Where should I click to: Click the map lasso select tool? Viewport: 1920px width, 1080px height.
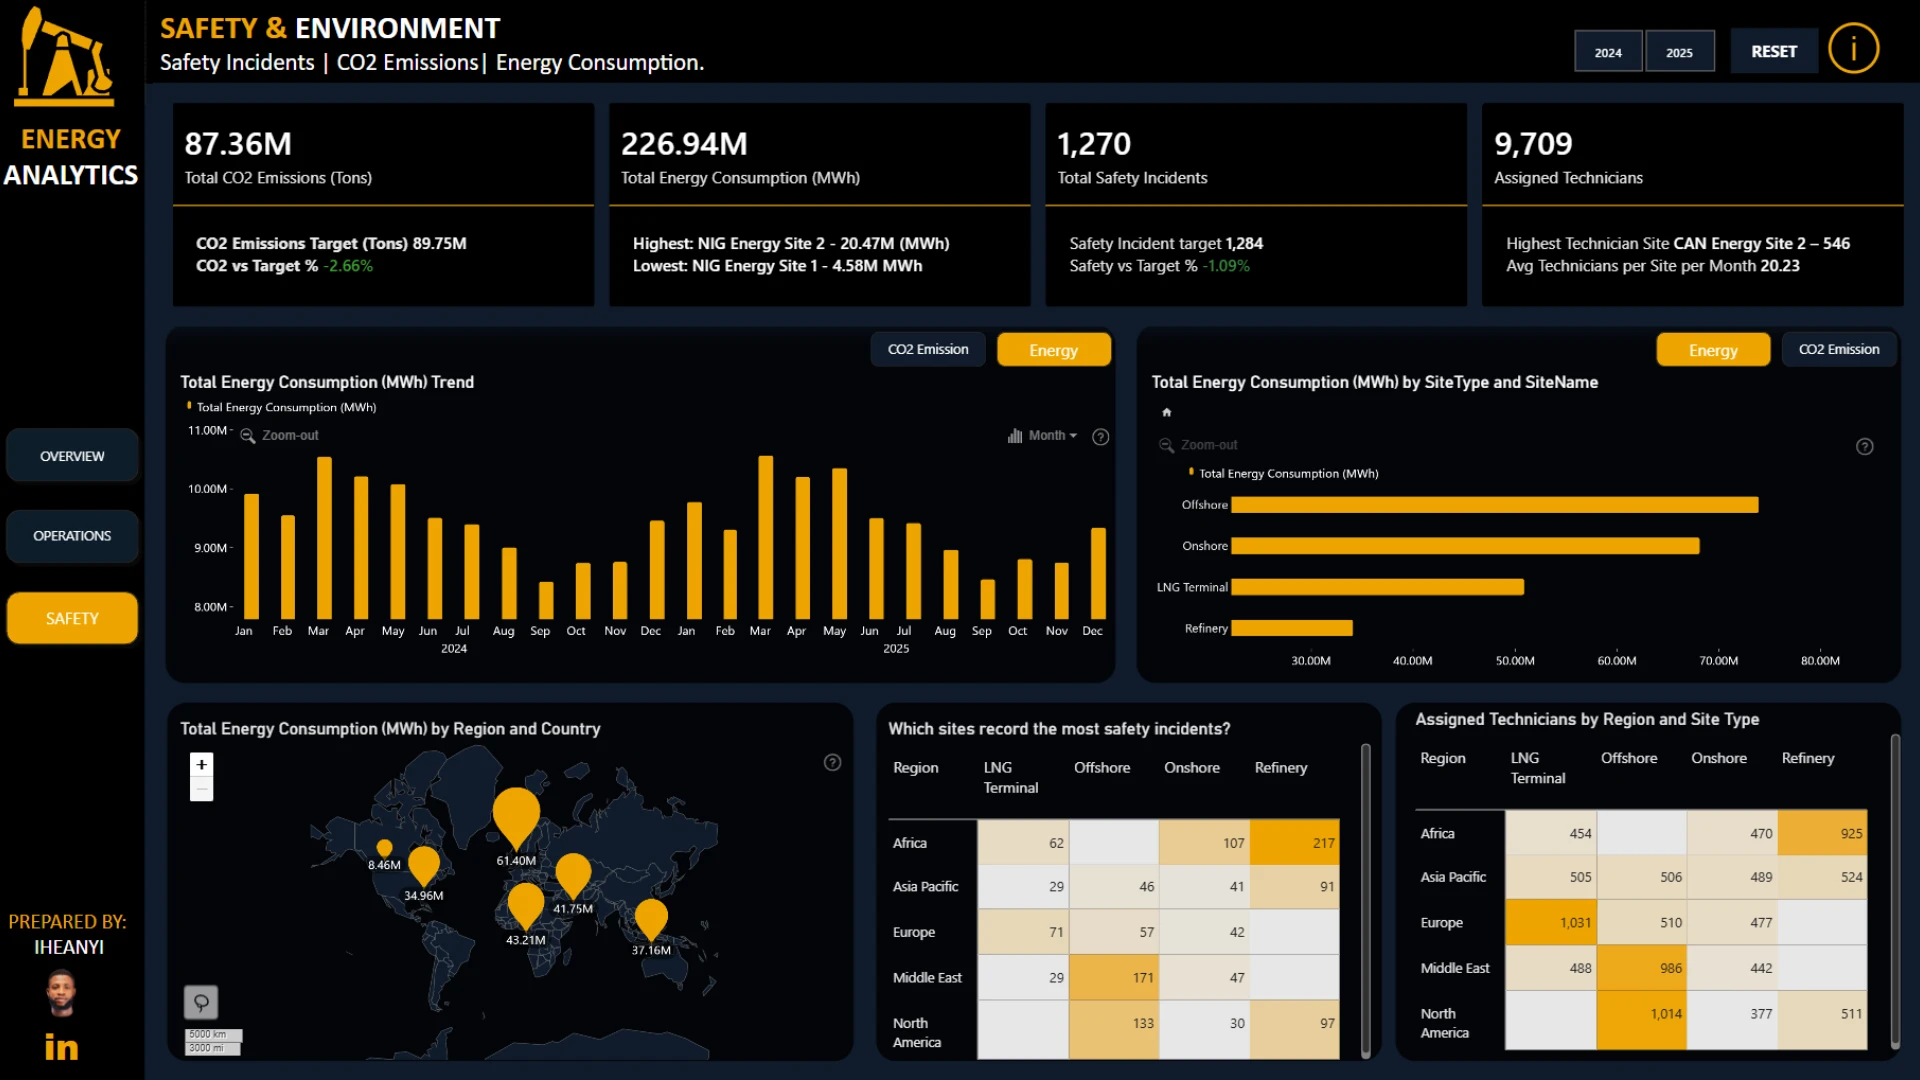point(201,1002)
